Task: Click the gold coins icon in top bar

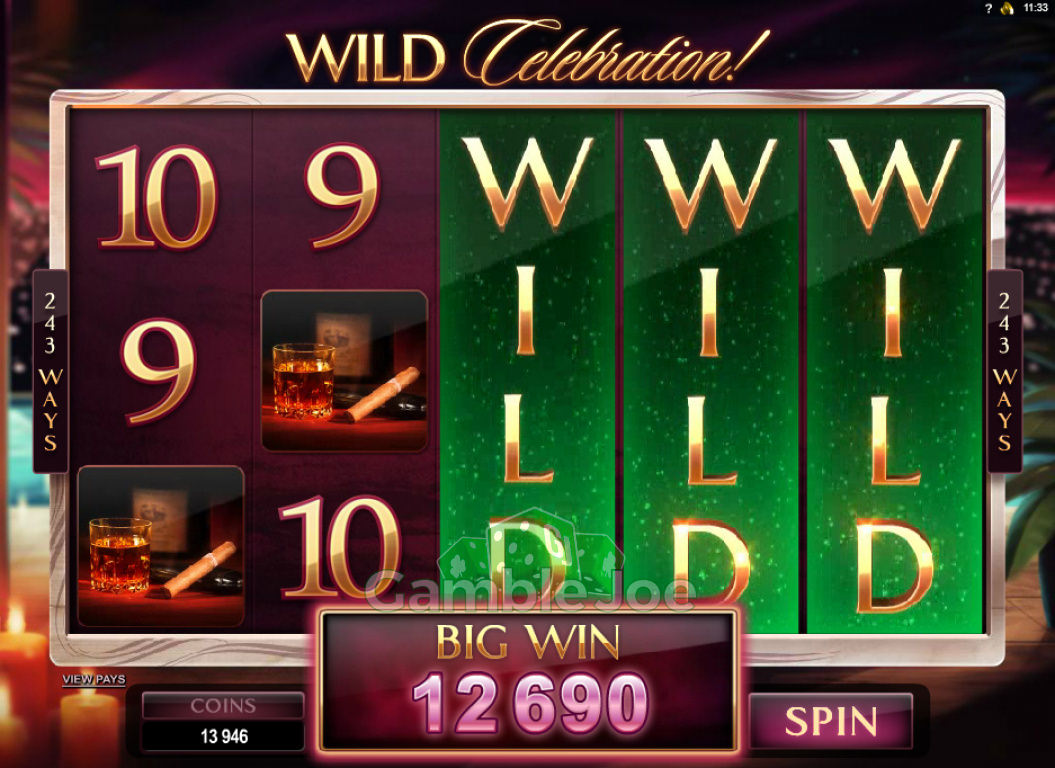Action: pos(1007,9)
